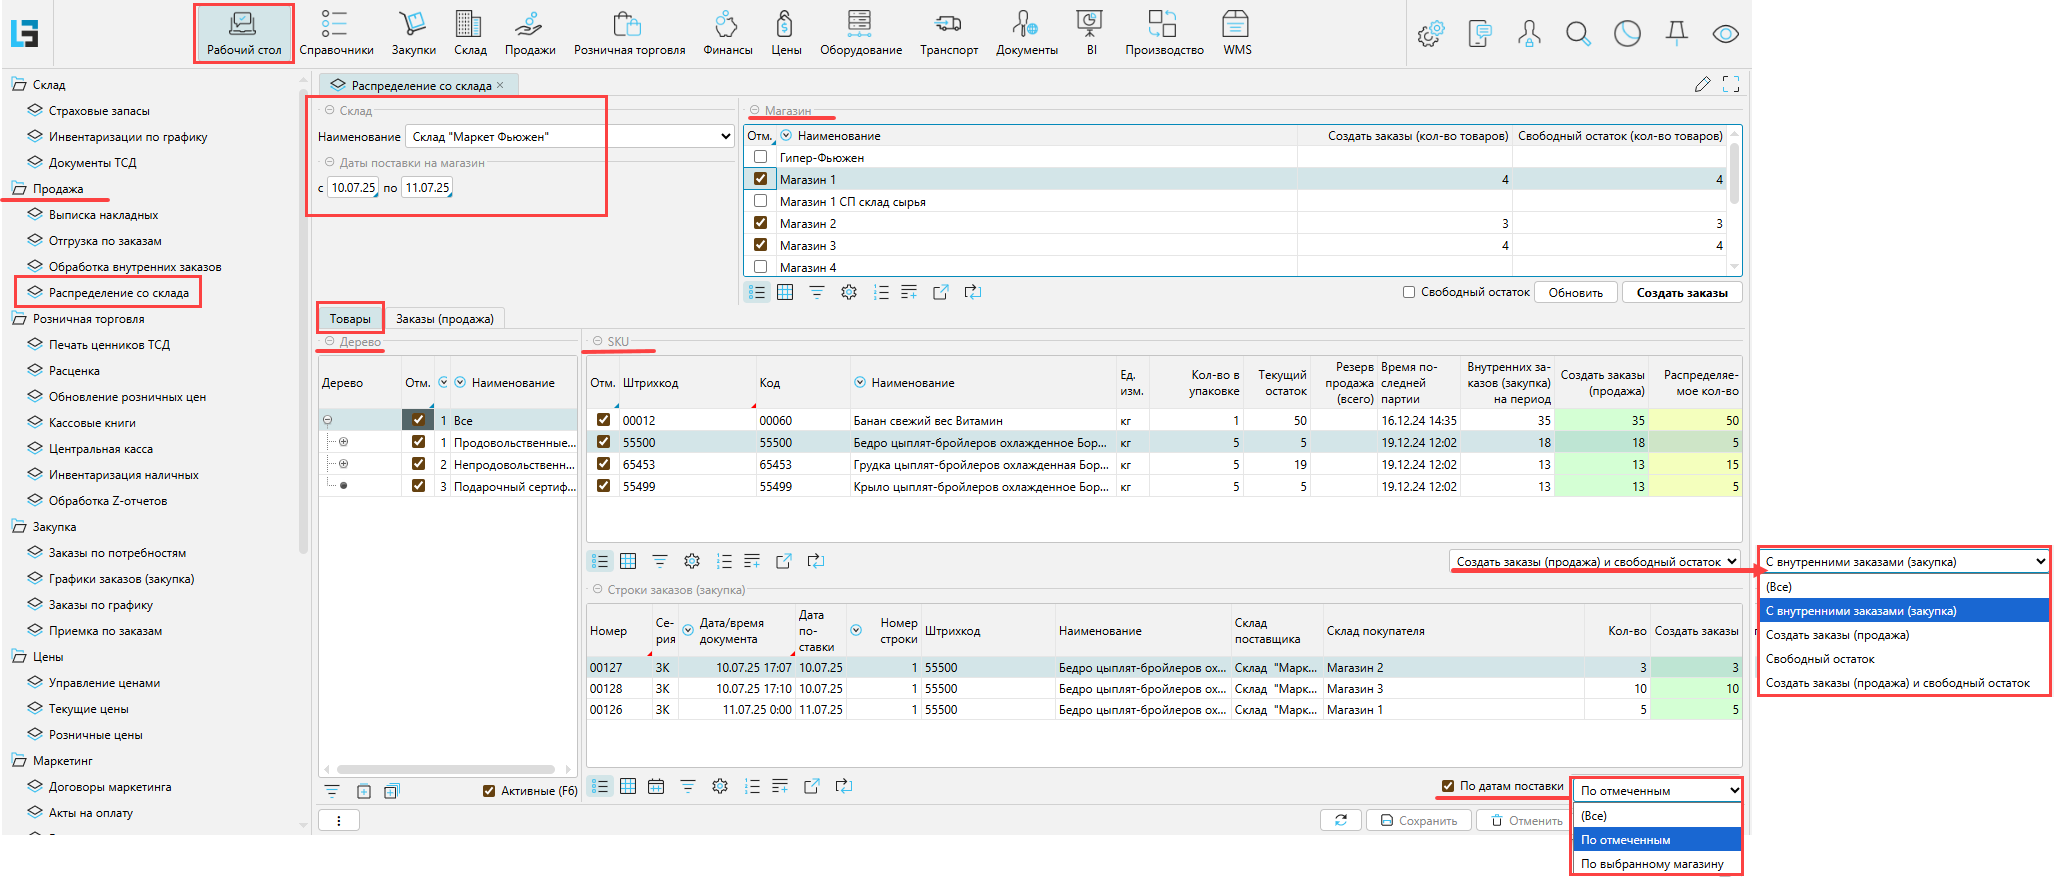Image resolution: width=2054 pixels, height=877 pixels.
Task: Uncheck the По датам поставки checkbox
Action: coord(1448,786)
